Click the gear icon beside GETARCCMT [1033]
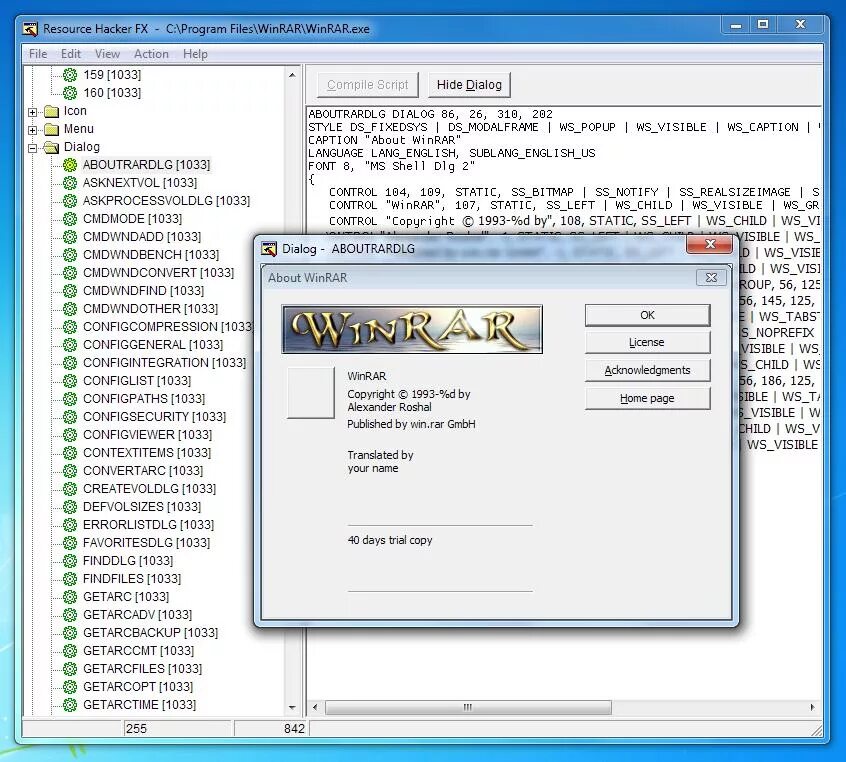Image resolution: width=846 pixels, height=762 pixels. coord(70,651)
